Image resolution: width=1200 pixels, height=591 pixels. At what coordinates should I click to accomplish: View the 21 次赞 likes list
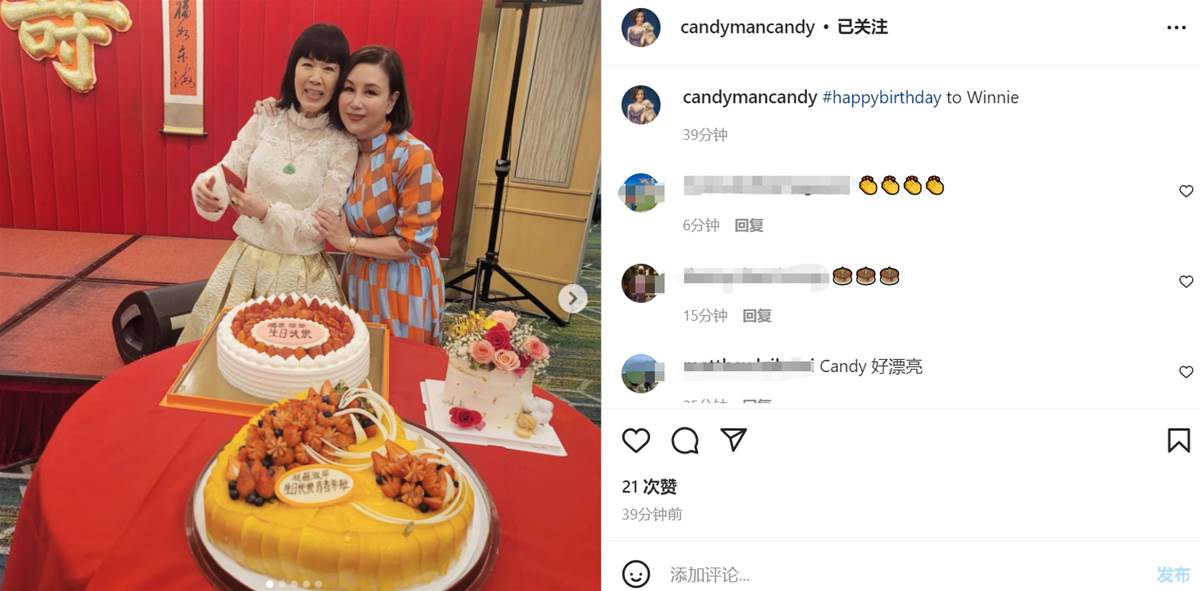[x=649, y=487]
